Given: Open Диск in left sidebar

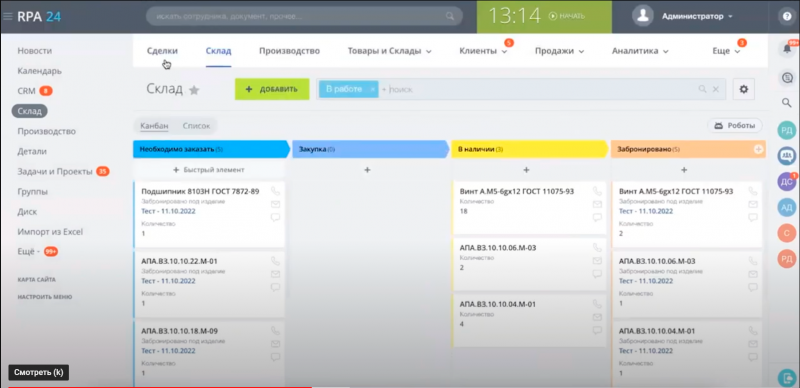Looking at the screenshot, I should coord(27,211).
